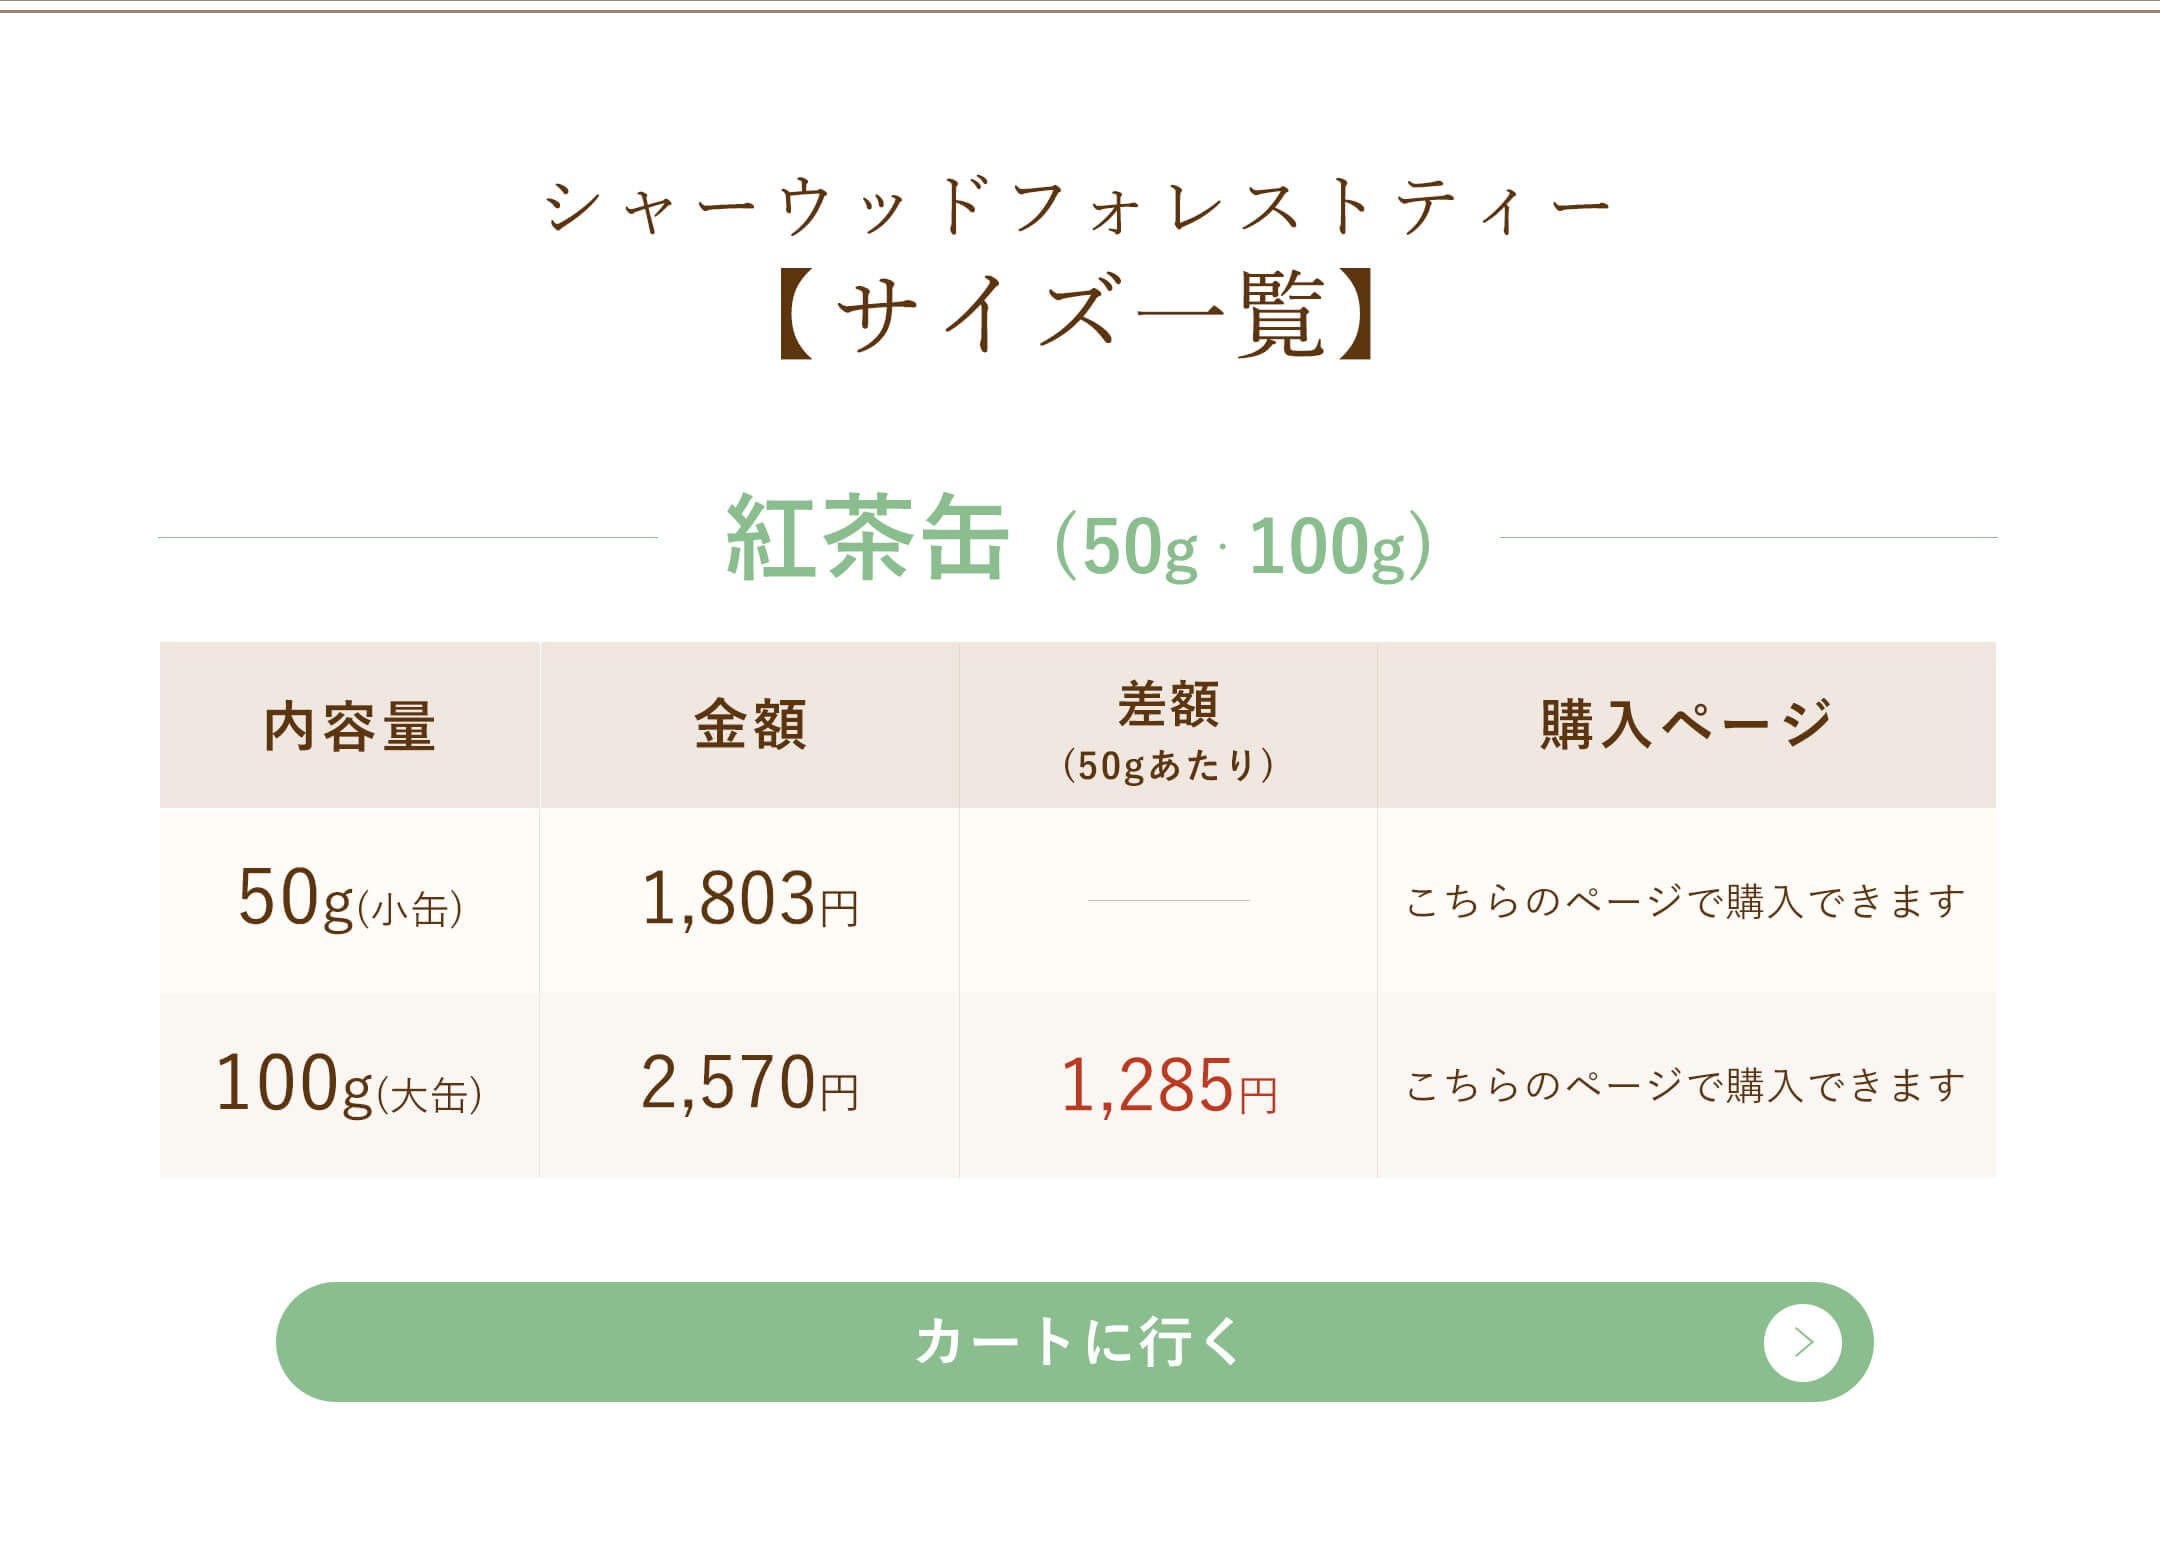The width and height of the screenshot is (2160, 1560).
Task: Click the (50gあたり) sub-label
Action: click(1168, 765)
